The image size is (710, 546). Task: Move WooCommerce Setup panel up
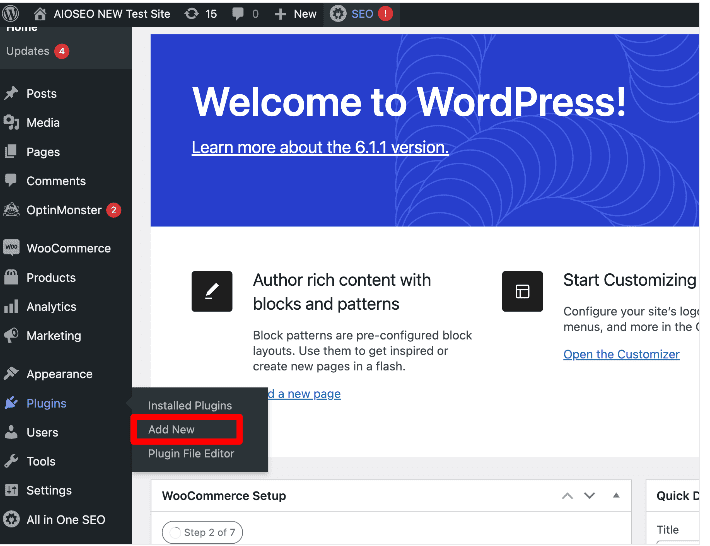567,496
